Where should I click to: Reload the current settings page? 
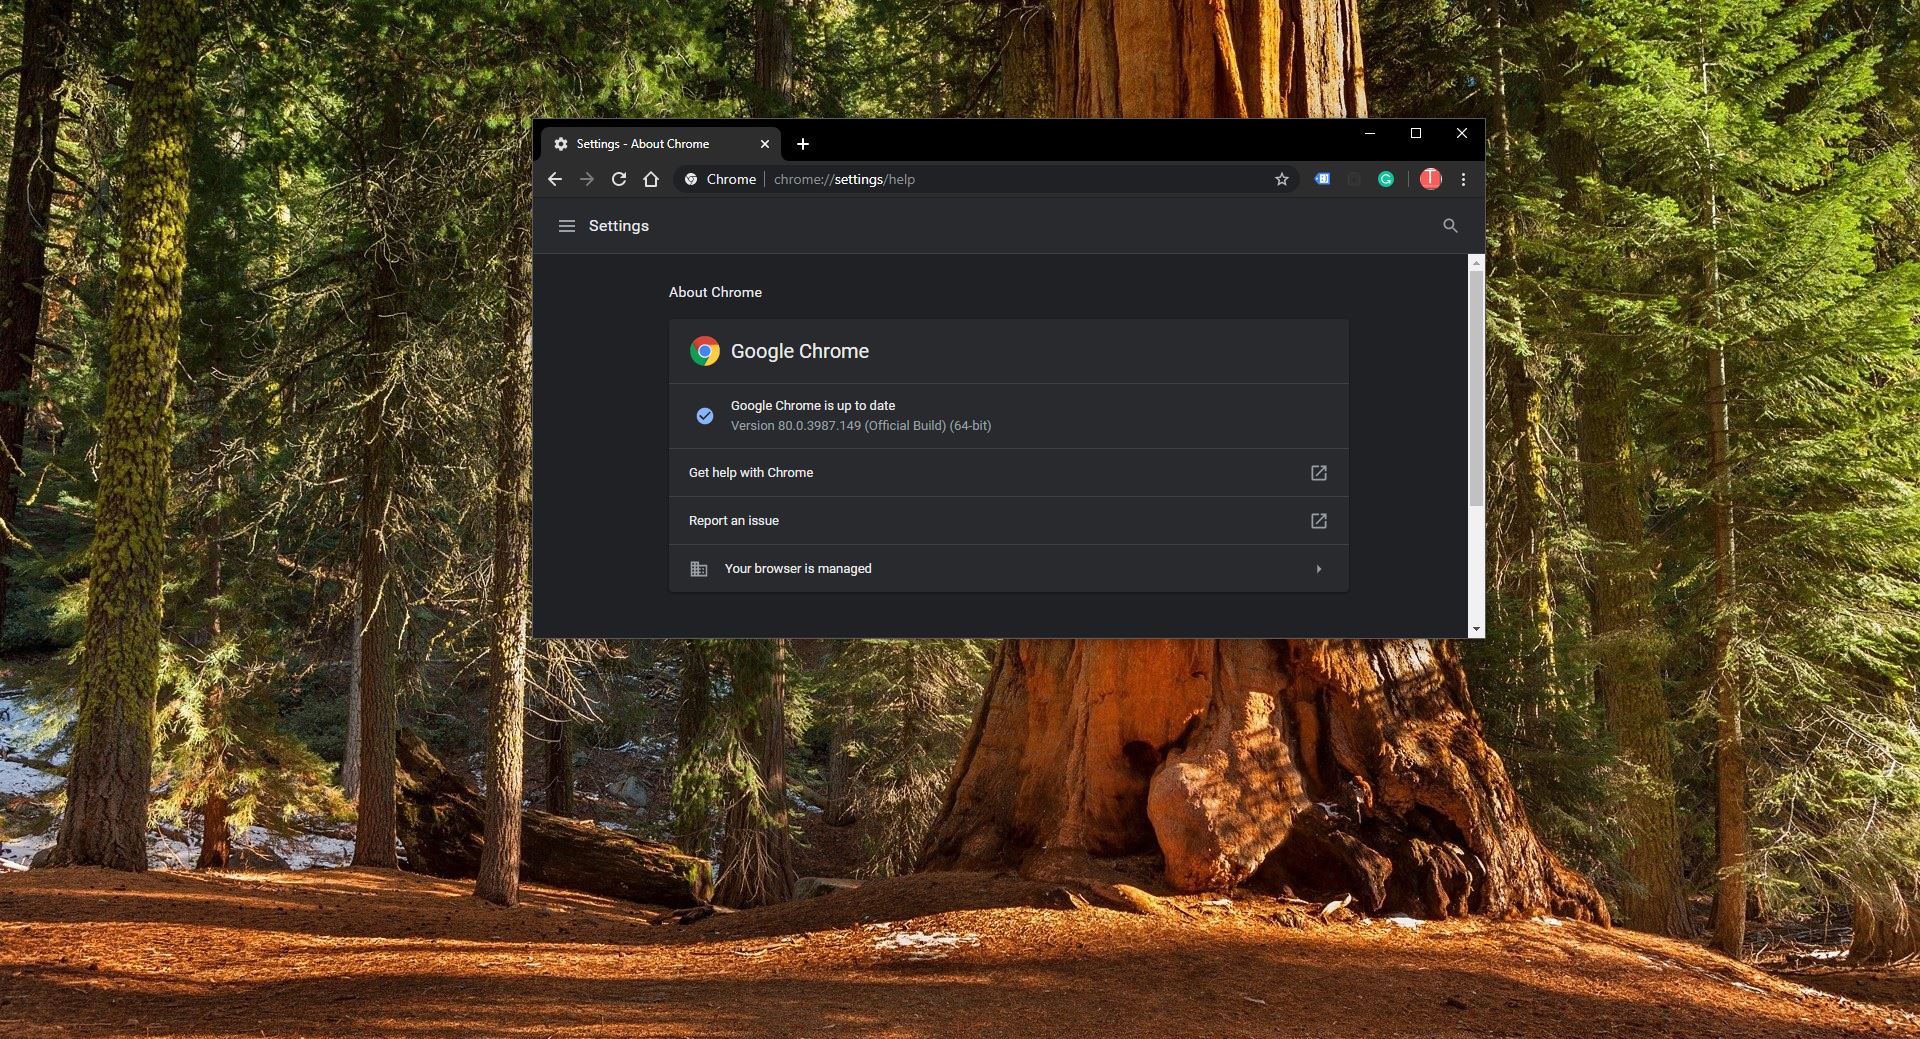coord(620,179)
